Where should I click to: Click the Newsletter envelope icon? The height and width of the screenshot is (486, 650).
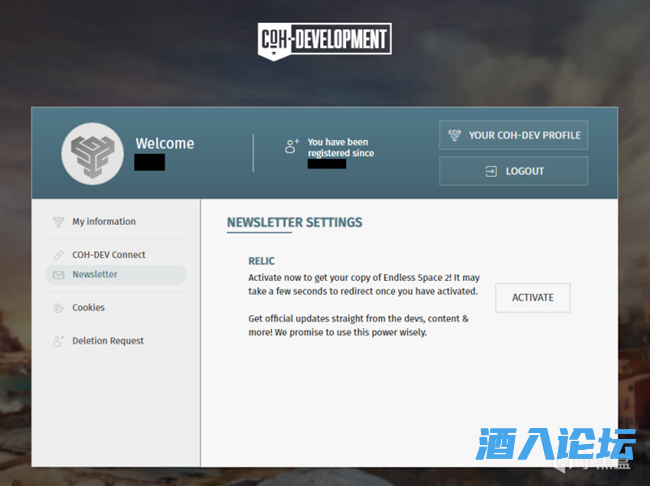pyautogui.click(x=58, y=275)
